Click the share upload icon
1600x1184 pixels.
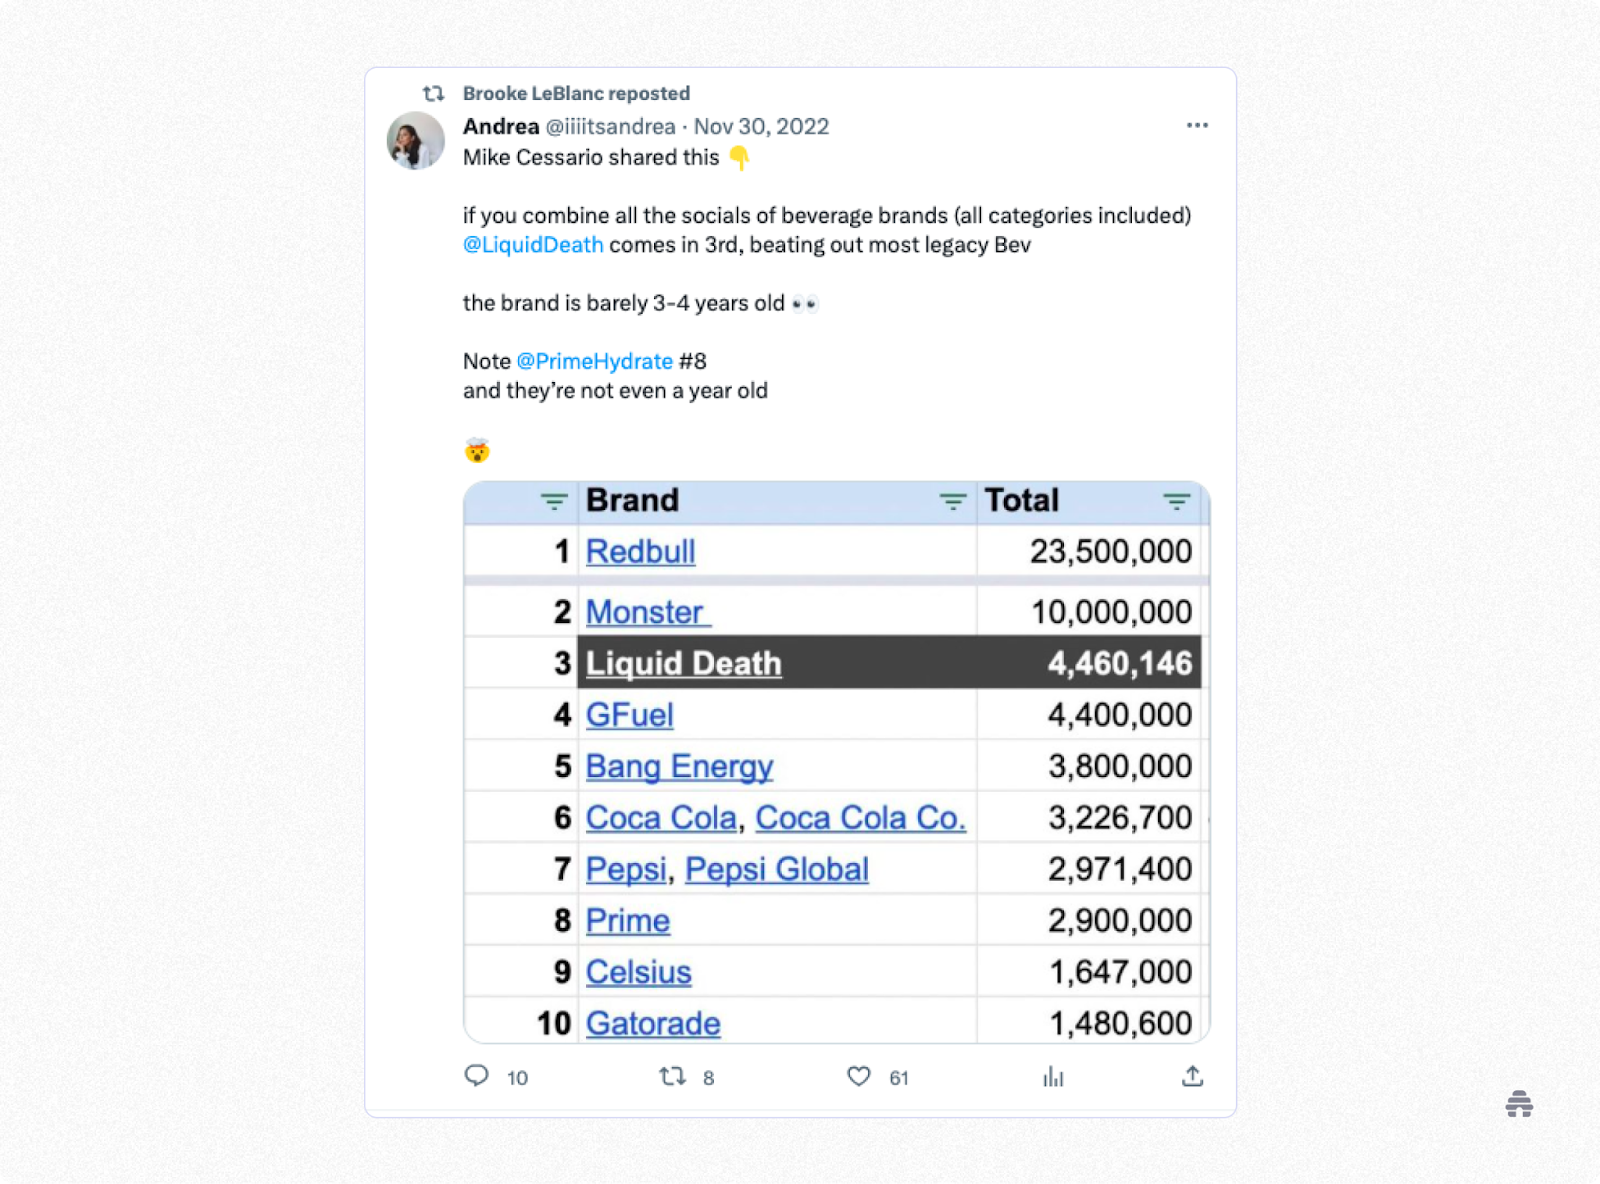point(1192,1076)
